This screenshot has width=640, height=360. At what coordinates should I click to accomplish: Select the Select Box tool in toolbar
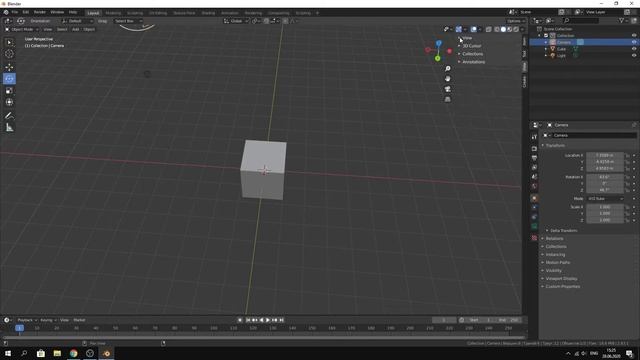click(x=9, y=42)
